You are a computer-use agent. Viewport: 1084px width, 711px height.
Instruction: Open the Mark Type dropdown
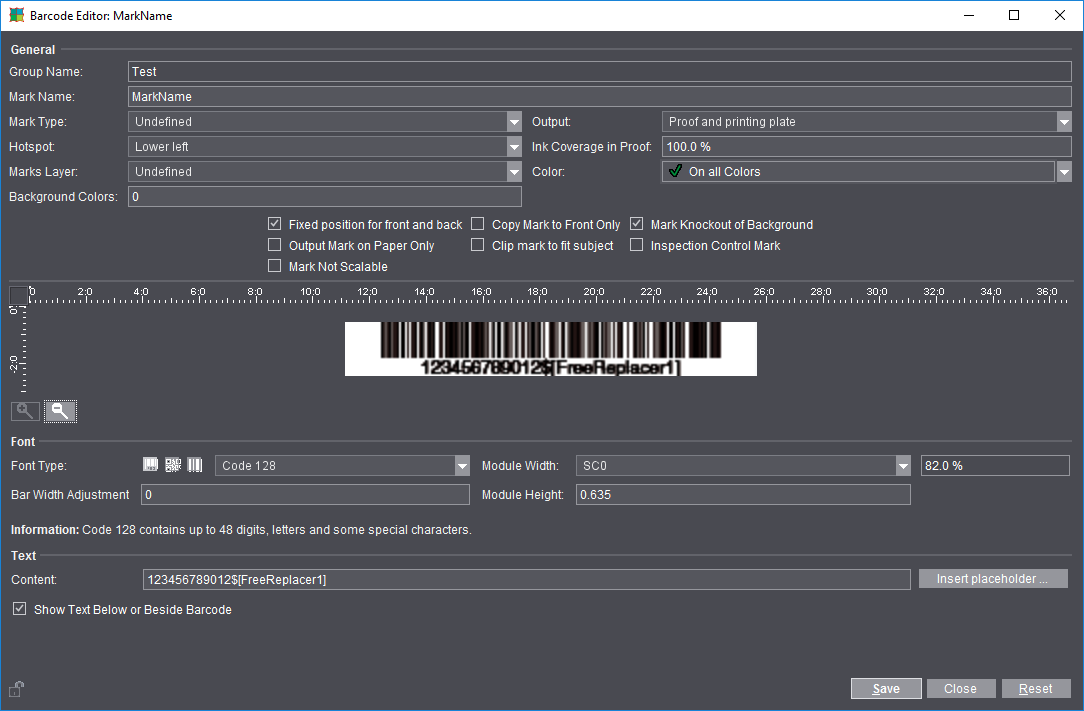[513, 121]
